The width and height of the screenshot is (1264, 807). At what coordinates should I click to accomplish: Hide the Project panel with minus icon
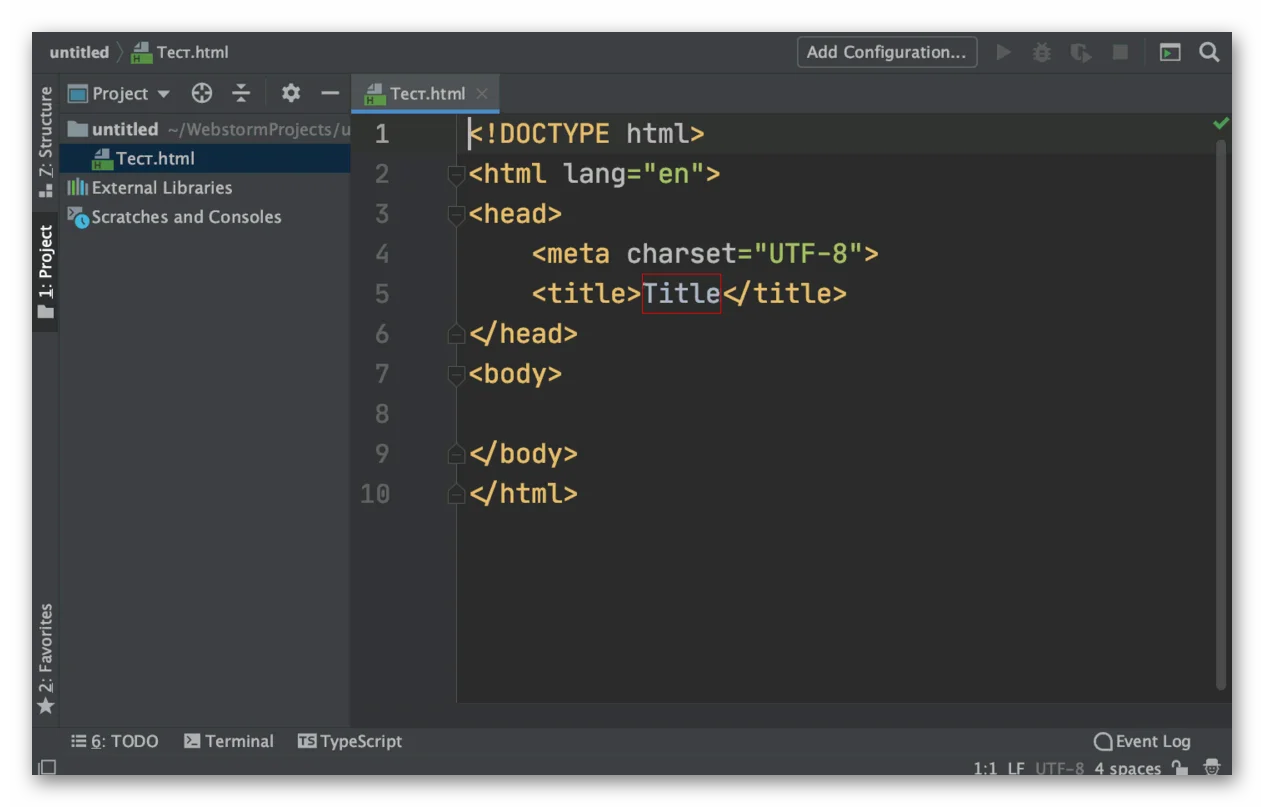click(330, 93)
